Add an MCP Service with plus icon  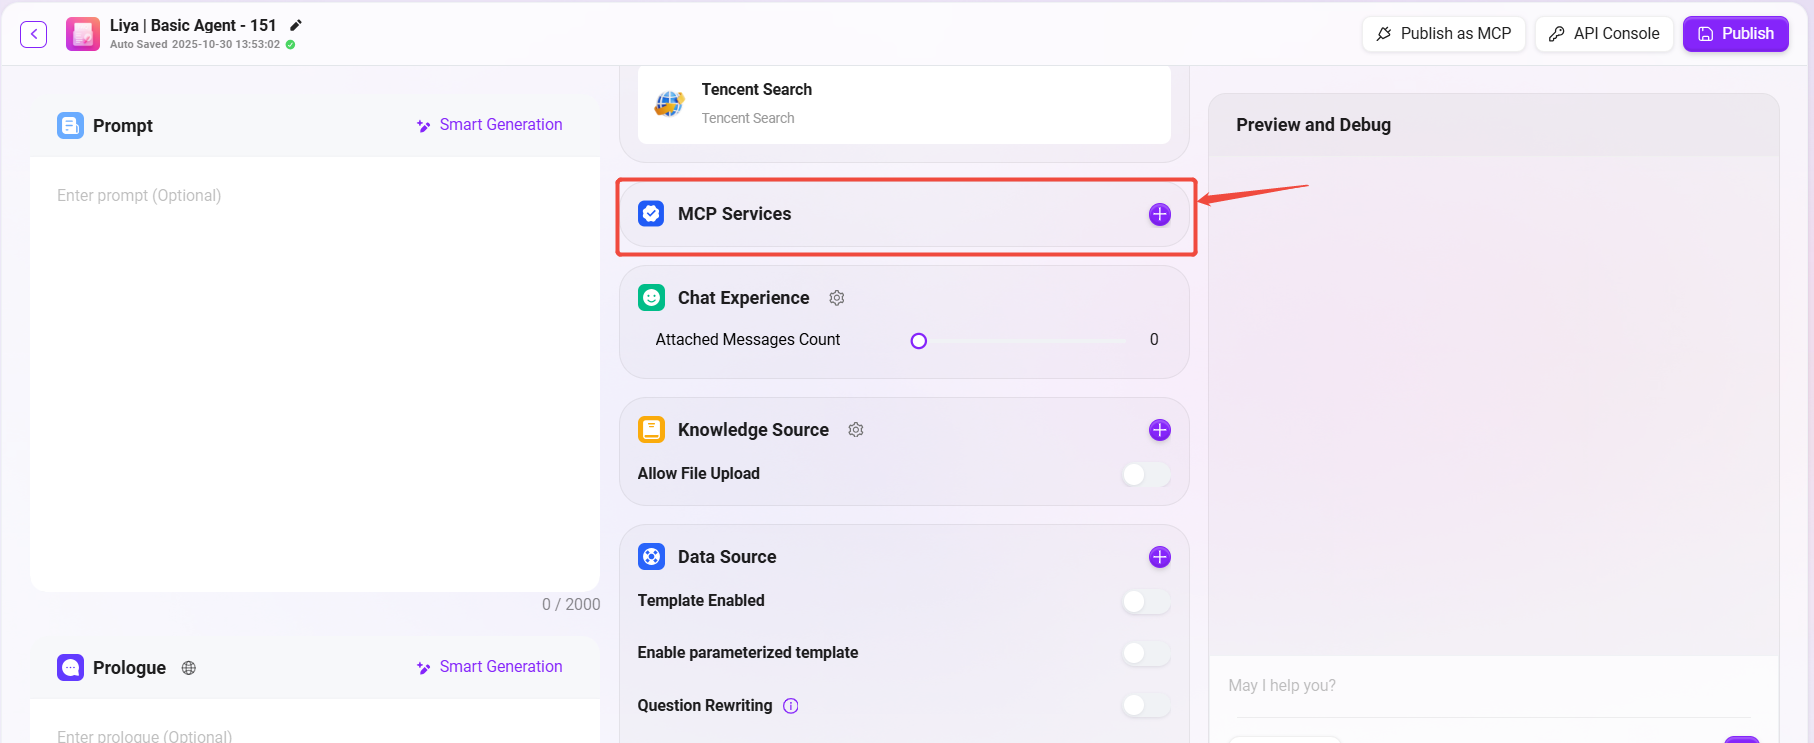pyautogui.click(x=1159, y=214)
